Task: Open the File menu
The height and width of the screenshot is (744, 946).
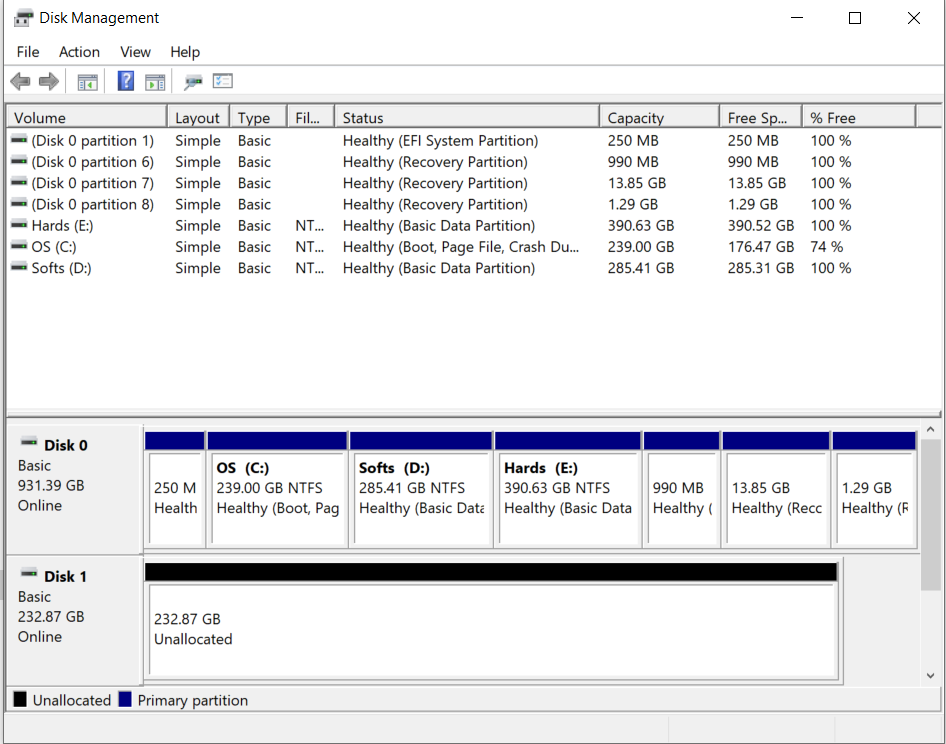Action: coord(27,52)
